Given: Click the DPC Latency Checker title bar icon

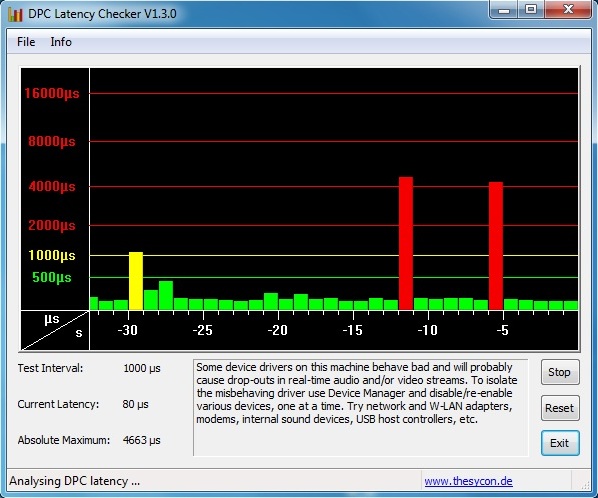Looking at the screenshot, I should (16, 14).
